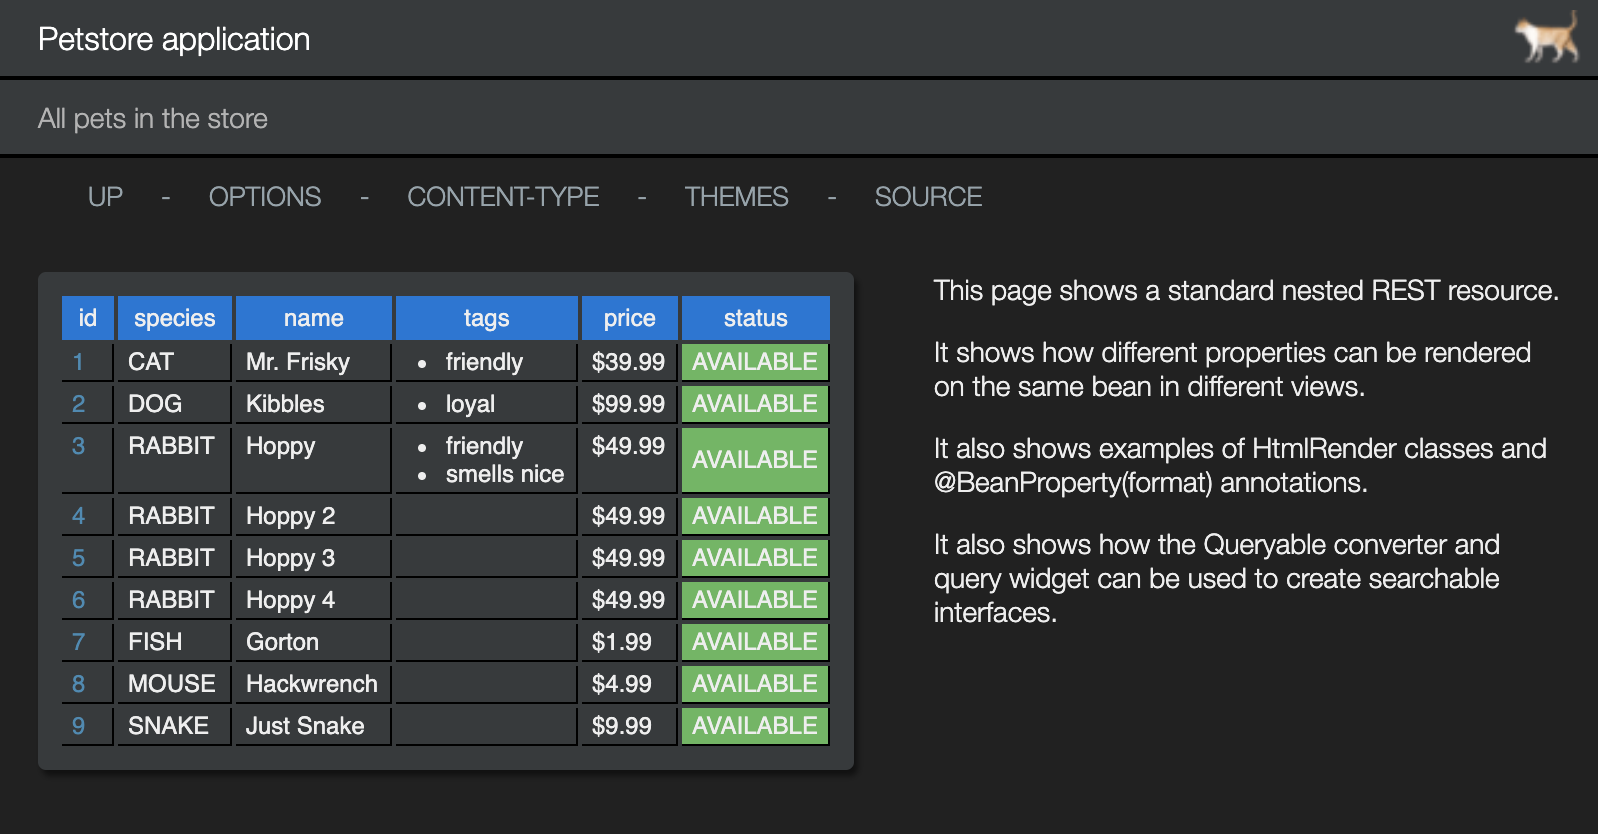The width and height of the screenshot is (1598, 834).
Task: Open pet id 7 link
Action: click(78, 642)
